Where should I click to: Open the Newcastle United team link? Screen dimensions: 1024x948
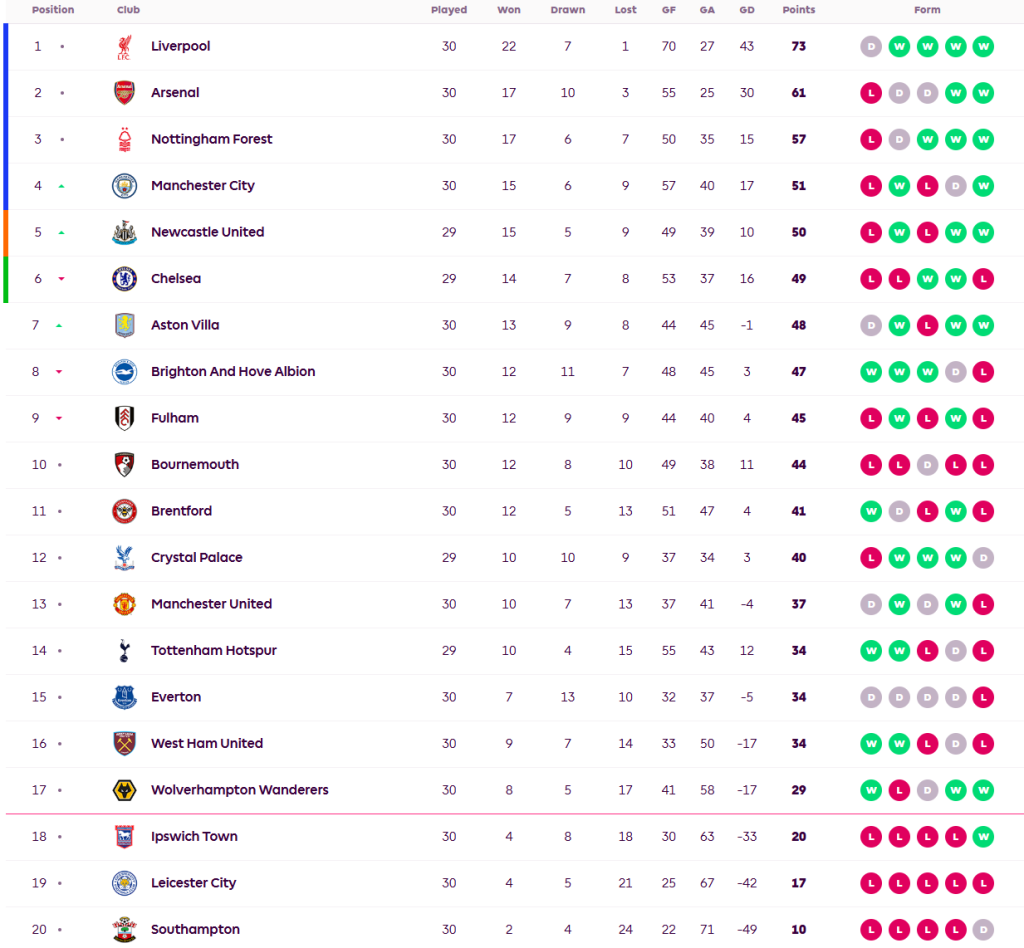tap(207, 232)
